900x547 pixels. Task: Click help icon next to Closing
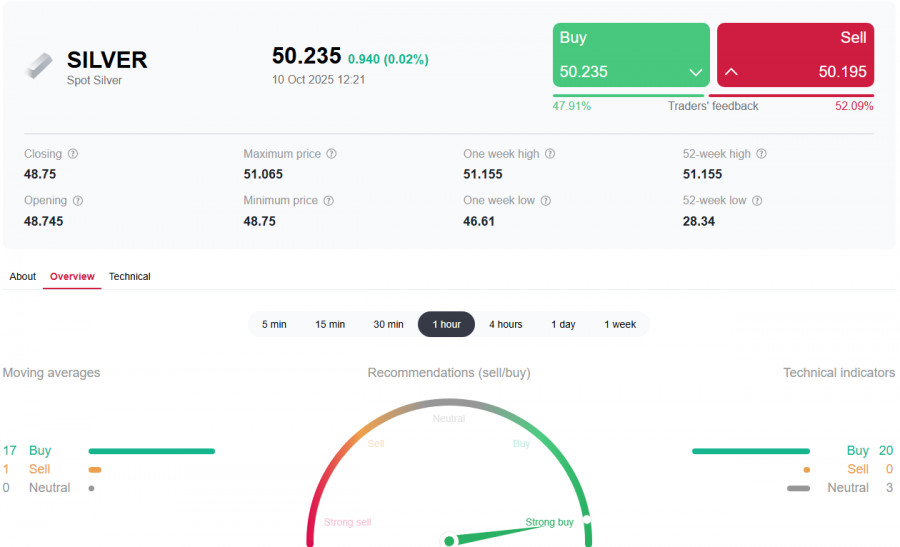[x=73, y=154]
